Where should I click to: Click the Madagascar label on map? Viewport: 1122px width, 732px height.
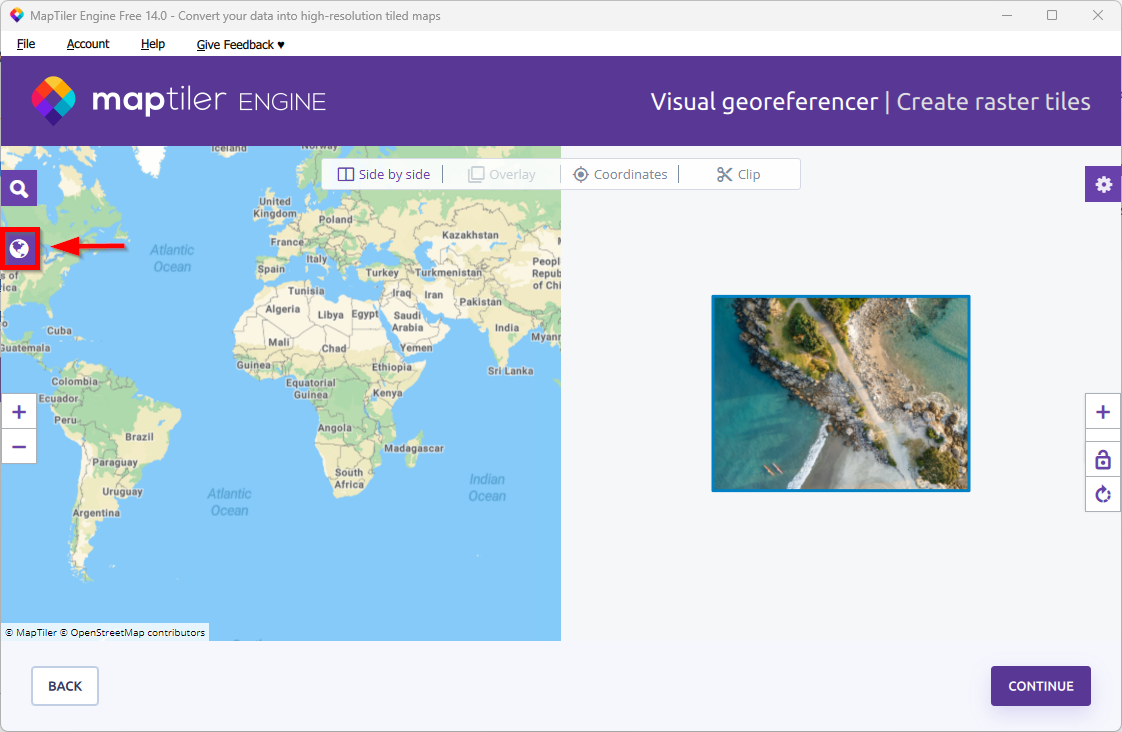pos(414,449)
